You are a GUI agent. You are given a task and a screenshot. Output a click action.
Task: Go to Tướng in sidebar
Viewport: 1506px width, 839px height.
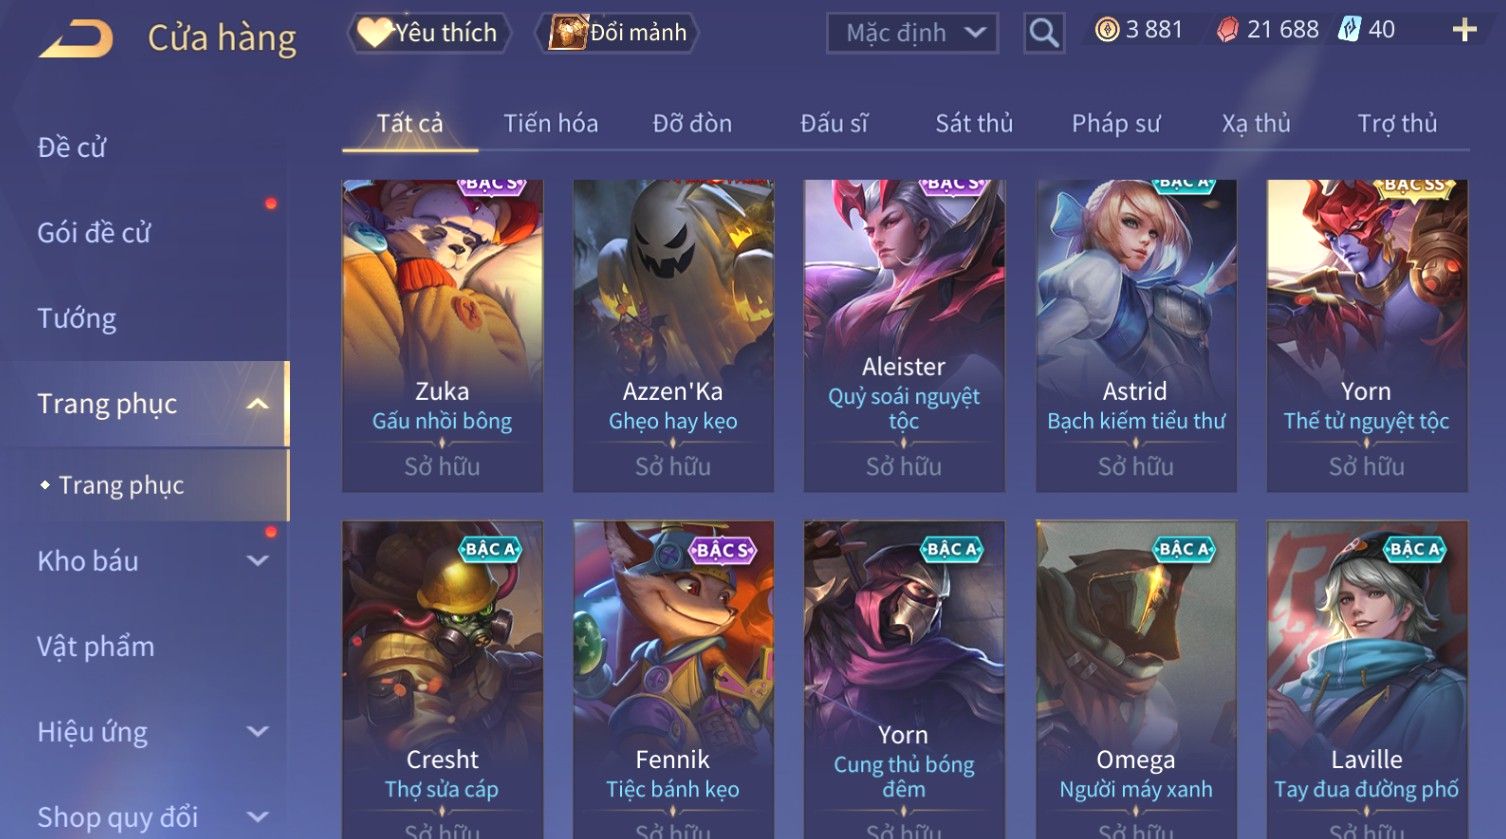(x=77, y=319)
